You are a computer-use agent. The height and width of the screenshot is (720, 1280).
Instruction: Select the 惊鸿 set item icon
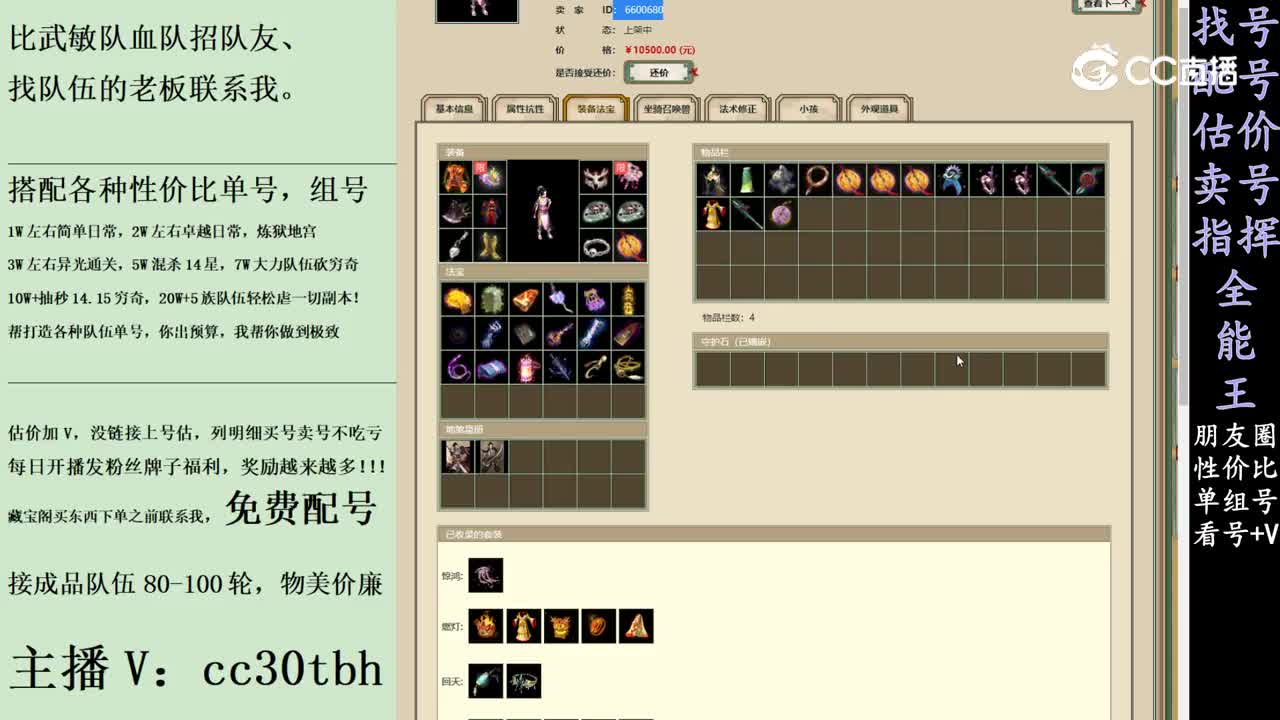click(486, 575)
